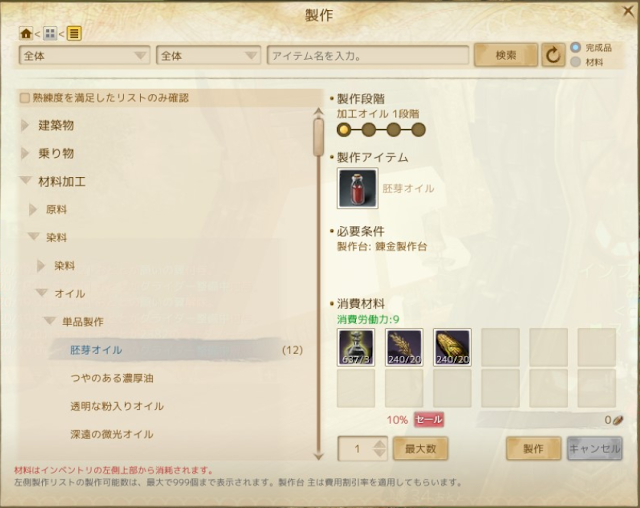This screenshot has width=640, height=508.
Task: Select the 完成品 radio button
Action: pos(576,47)
